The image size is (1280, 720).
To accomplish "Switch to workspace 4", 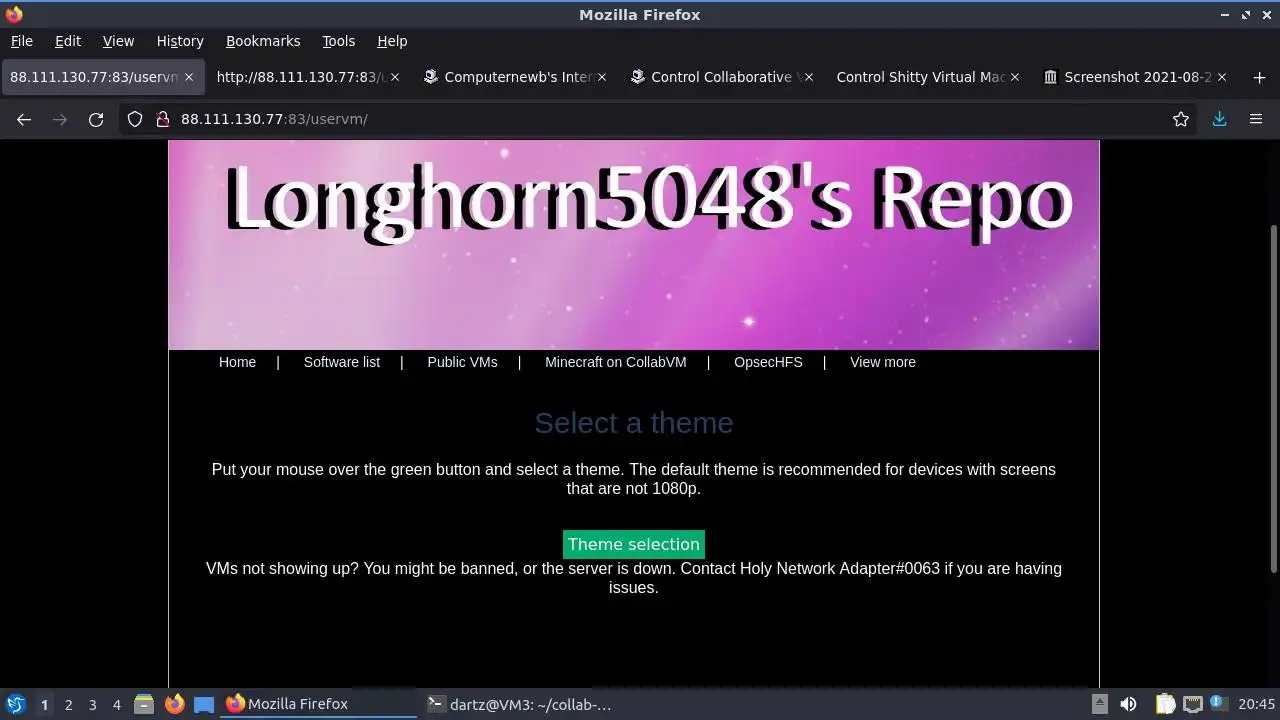I will click(x=116, y=704).
